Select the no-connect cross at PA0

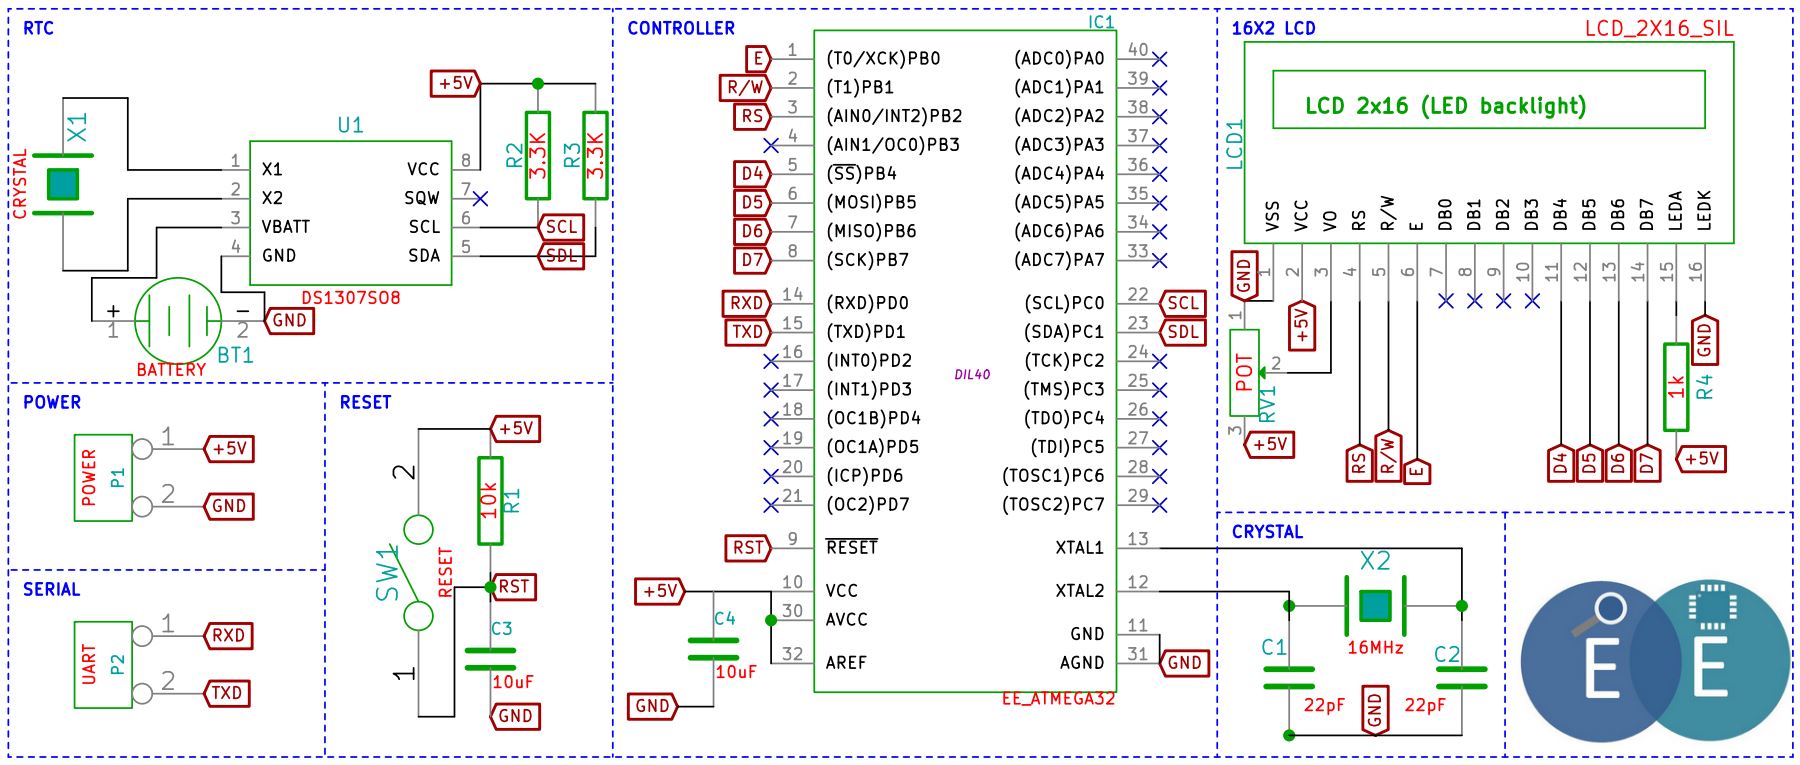(1159, 59)
